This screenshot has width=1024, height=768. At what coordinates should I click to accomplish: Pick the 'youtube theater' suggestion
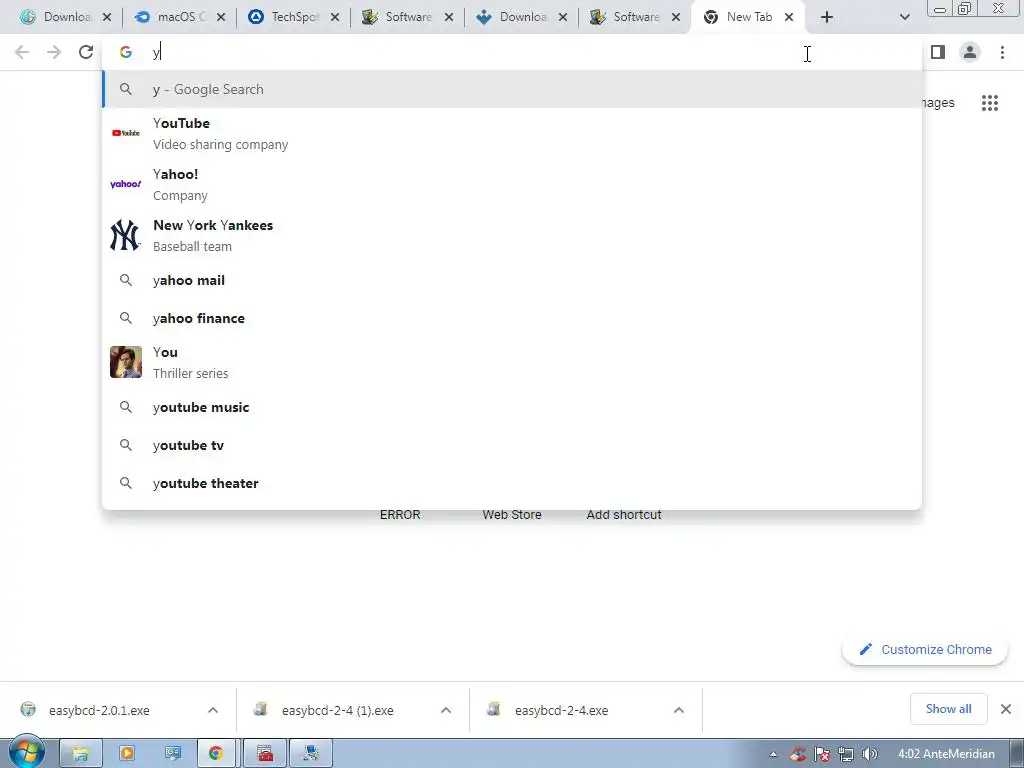coord(512,483)
